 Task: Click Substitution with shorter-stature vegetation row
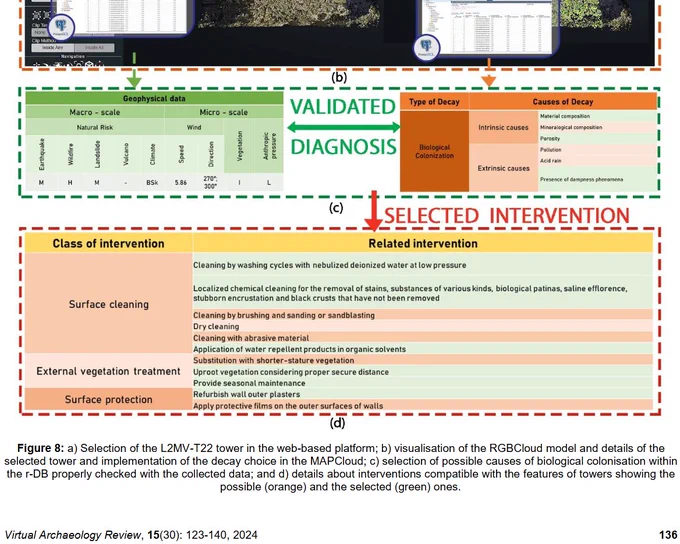click(x=423, y=360)
